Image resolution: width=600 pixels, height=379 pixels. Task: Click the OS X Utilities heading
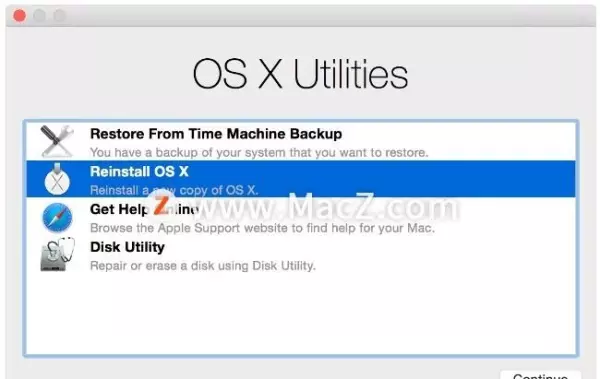click(x=300, y=74)
